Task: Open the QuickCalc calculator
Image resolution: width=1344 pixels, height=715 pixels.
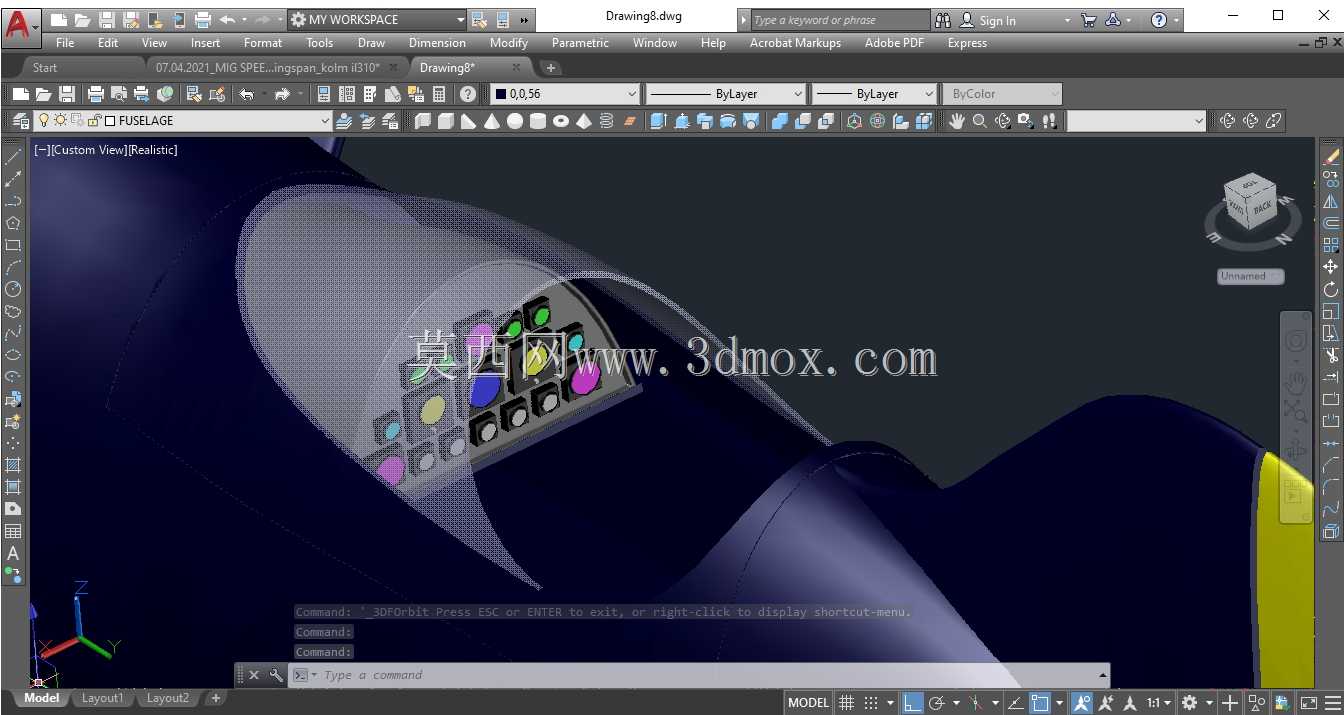Action: pyautogui.click(x=439, y=94)
